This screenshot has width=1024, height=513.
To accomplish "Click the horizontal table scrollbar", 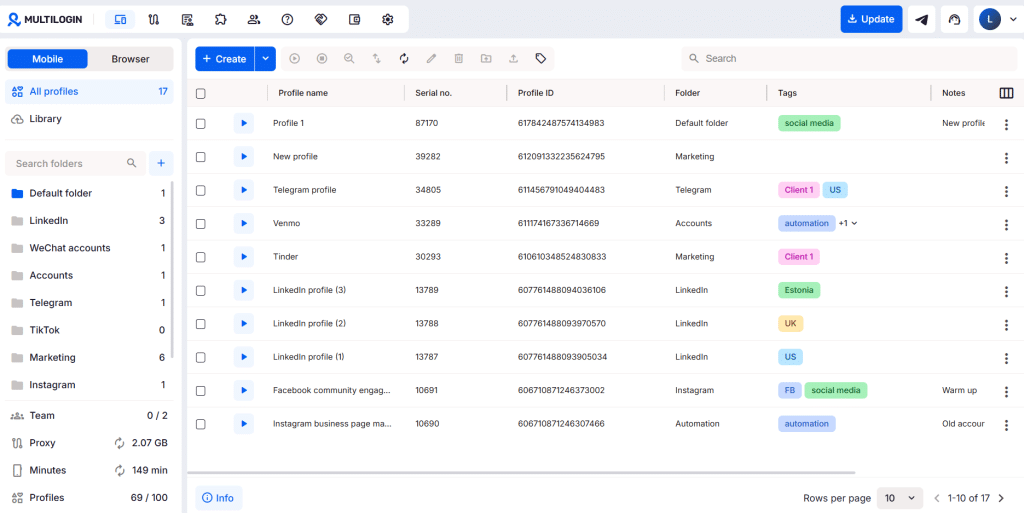I will 520,472.
